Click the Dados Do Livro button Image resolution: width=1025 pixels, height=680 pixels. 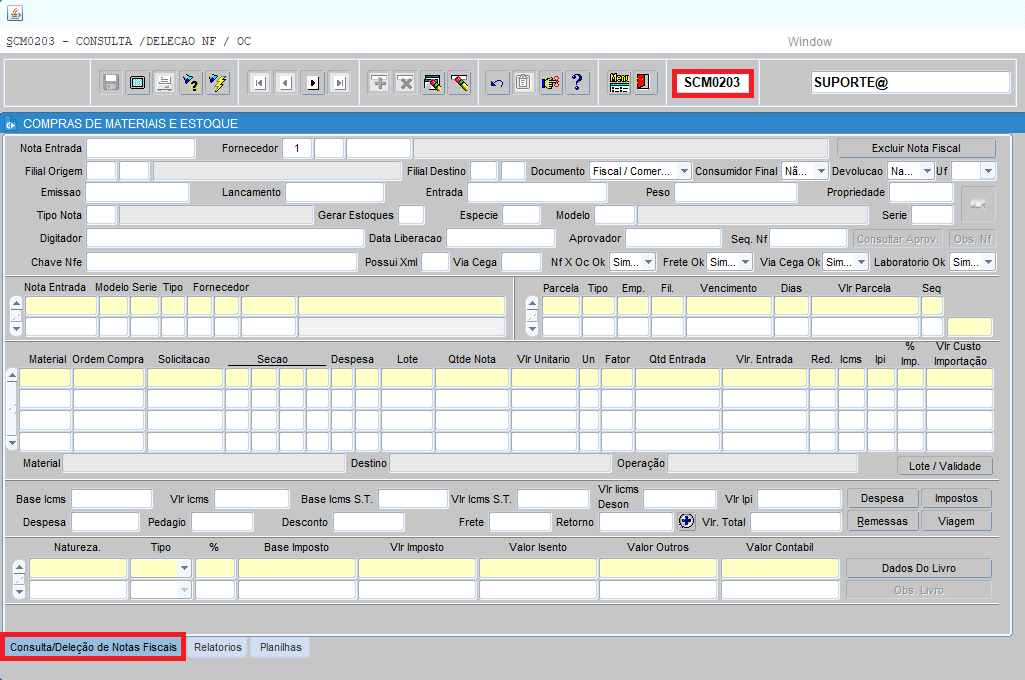coord(918,568)
